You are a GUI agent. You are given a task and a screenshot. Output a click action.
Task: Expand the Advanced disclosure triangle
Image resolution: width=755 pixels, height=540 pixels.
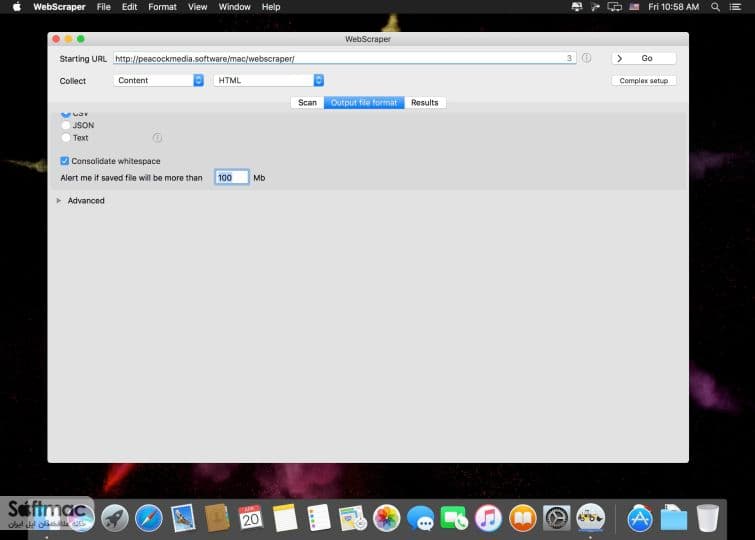click(x=59, y=200)
